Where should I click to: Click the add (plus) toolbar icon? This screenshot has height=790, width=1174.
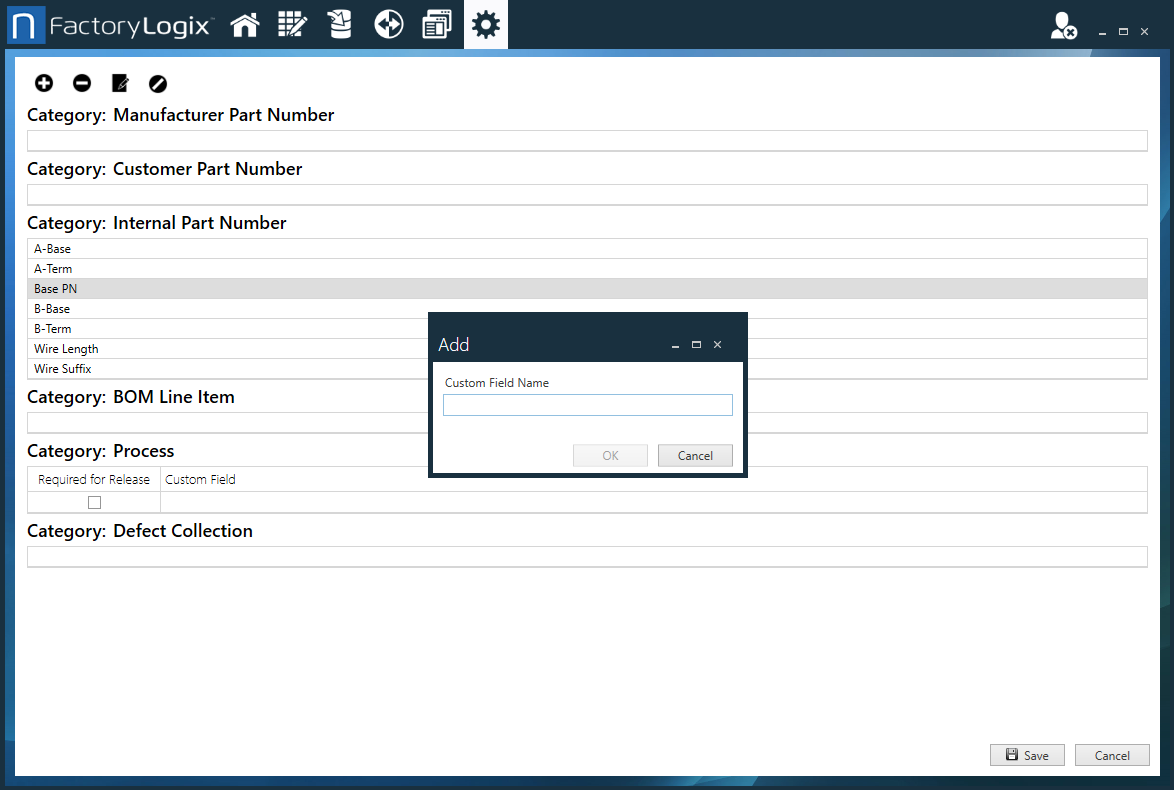(44, 83)
